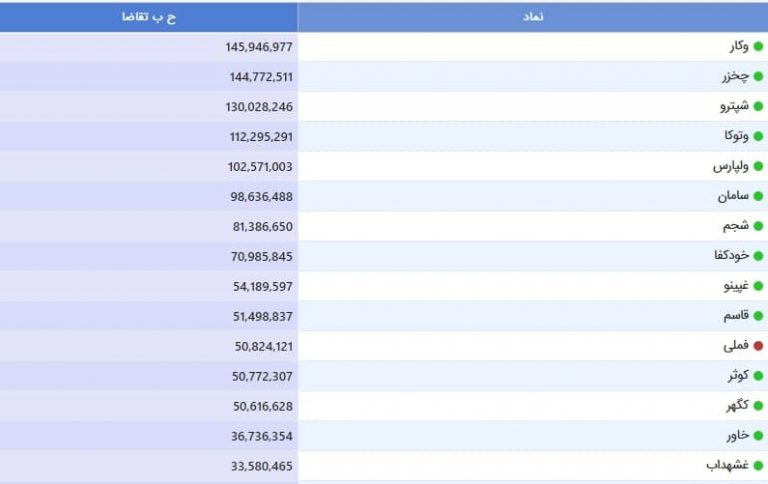Screen dimensions: 768x484
Task: Select the قاسم symbol name
Action: [736, 315]
